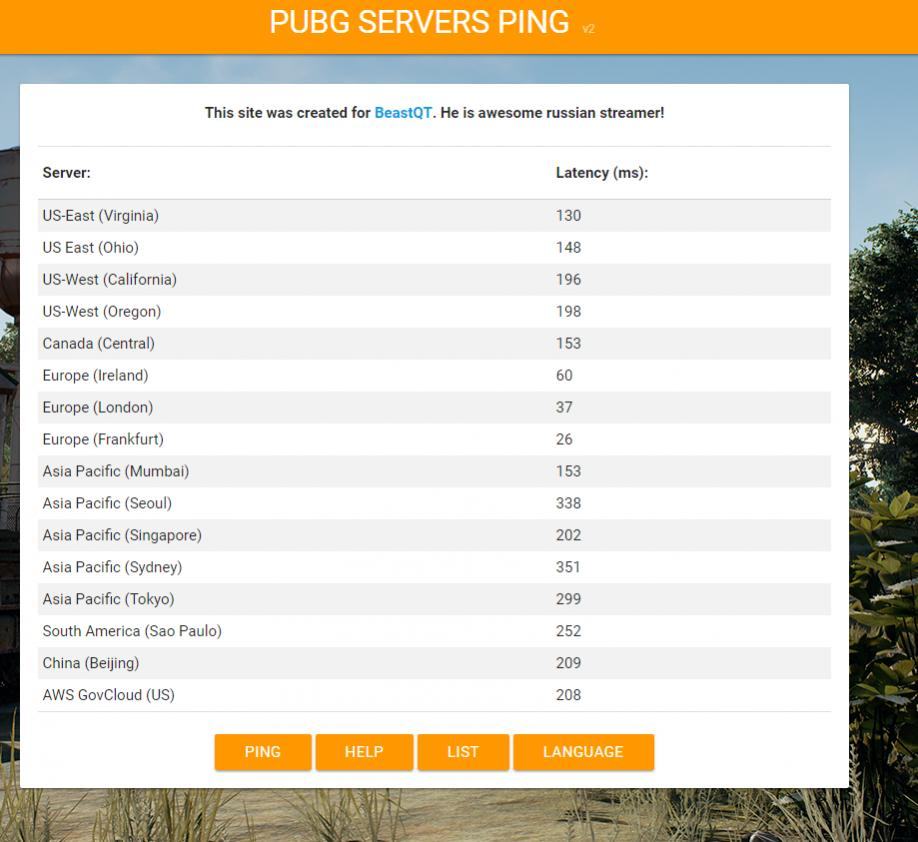This screenshot has width=918, height=842.
Task: Select Asia Pacific (Tokyo) server name
Action: point(108,599)
